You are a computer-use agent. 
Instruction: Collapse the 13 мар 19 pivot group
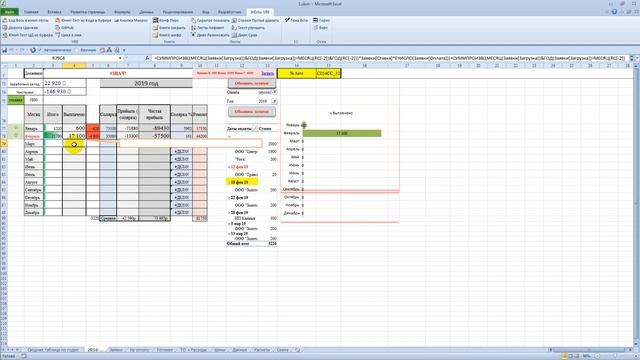click(229, 233)
